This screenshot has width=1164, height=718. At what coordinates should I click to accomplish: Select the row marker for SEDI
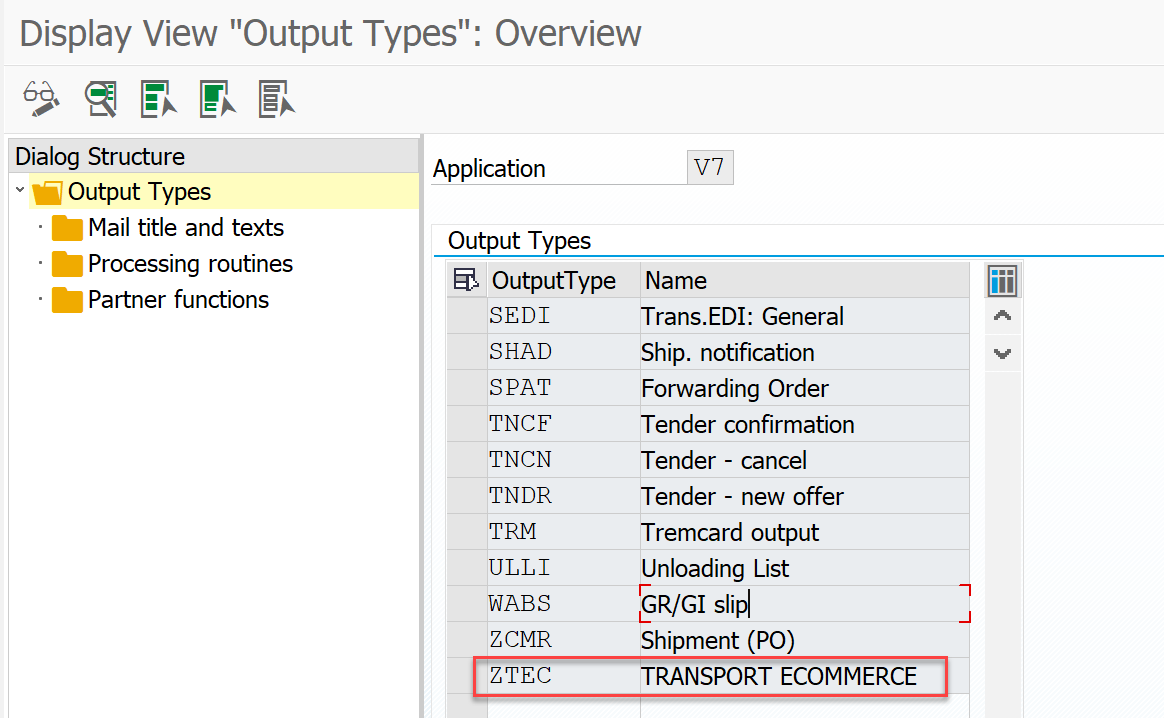pos(466,317)
